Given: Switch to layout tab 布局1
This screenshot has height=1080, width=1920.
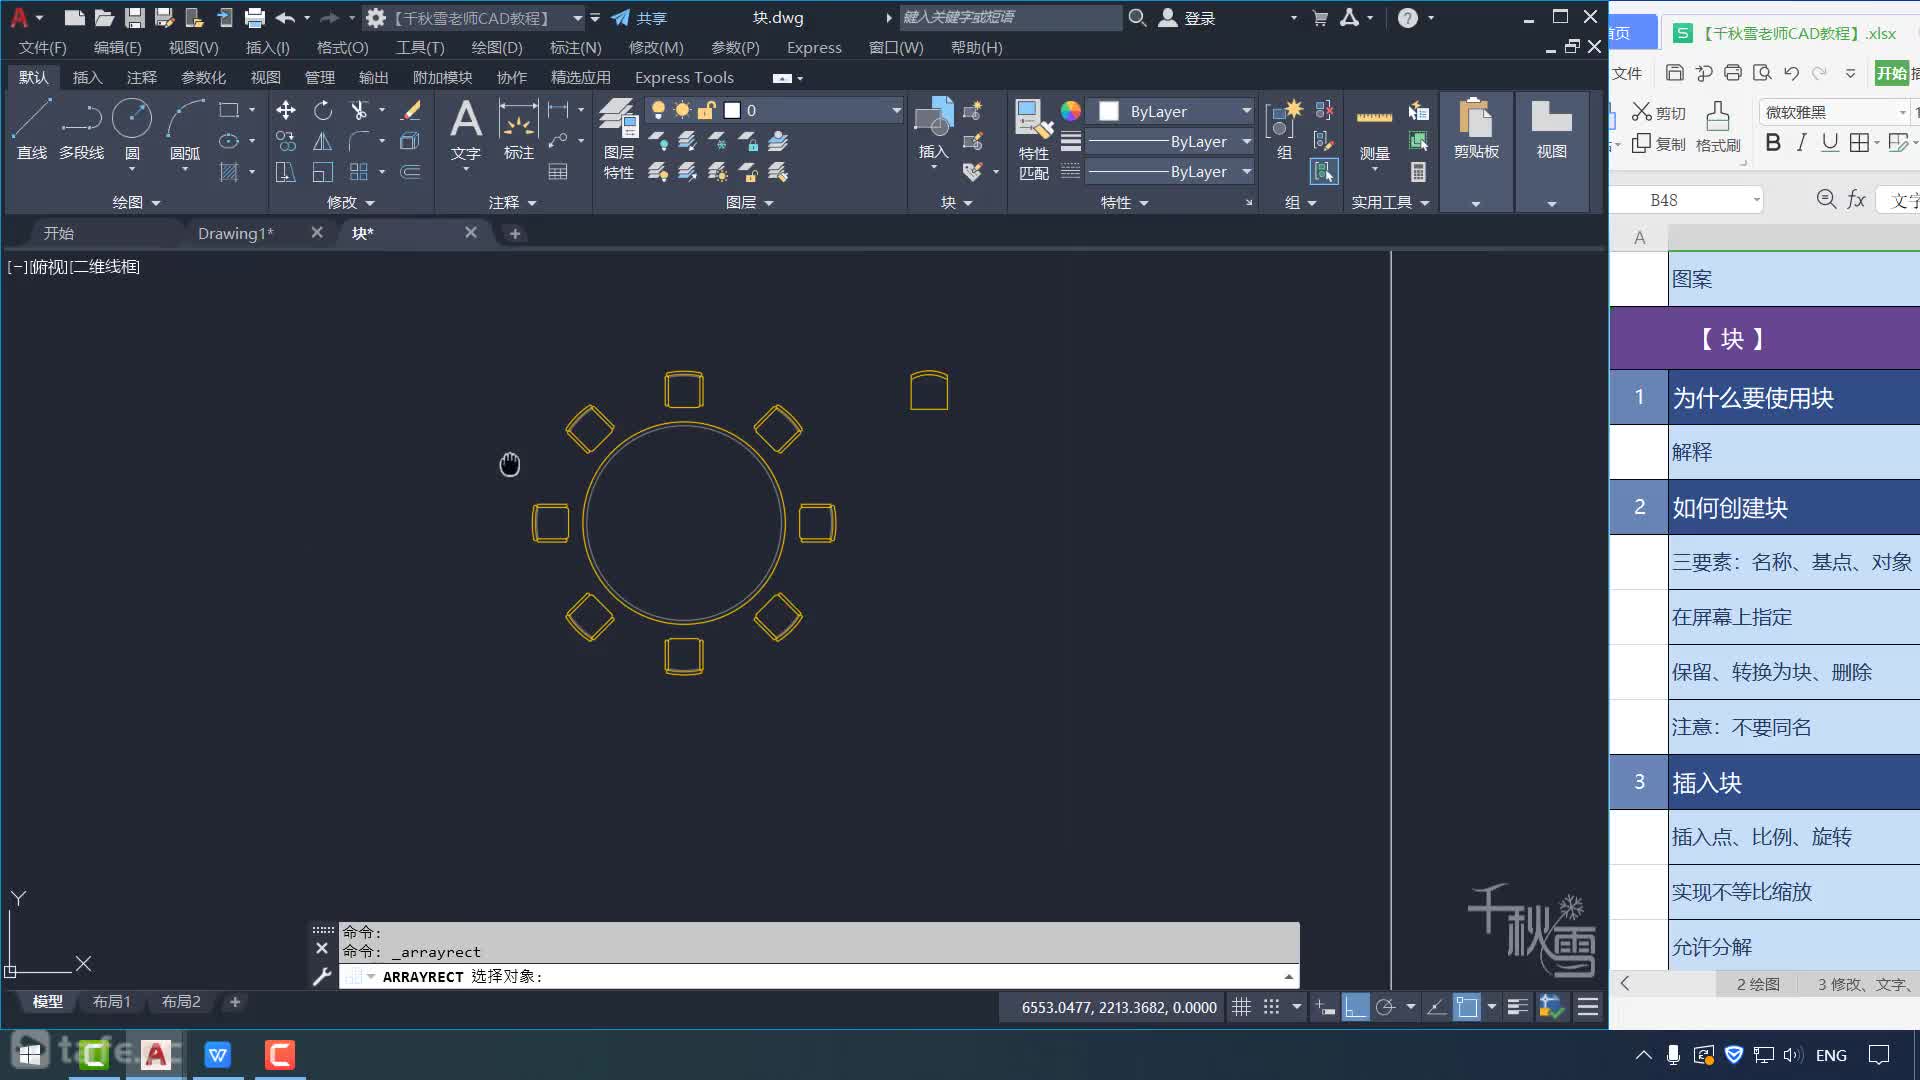Looking at the screenshot, I should tap(111, 1001).
